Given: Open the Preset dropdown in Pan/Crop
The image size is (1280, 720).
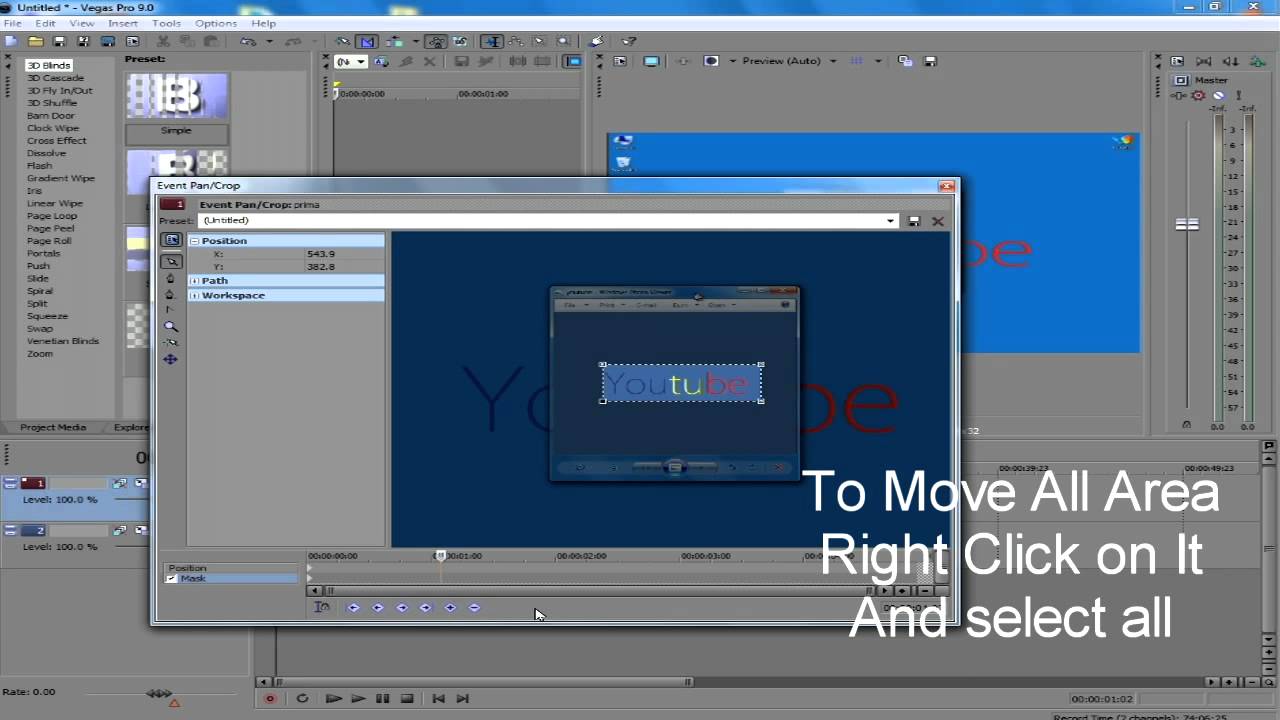Looking at the screenshot, I should point(890,221).
